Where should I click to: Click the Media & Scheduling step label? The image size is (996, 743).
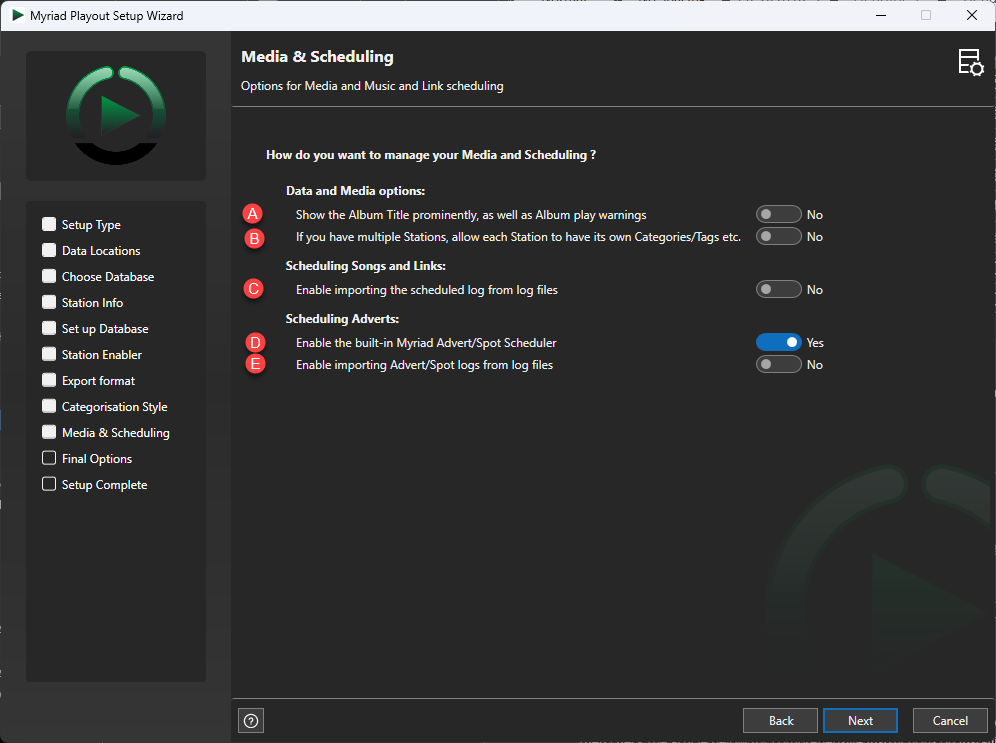coord(116,433)
